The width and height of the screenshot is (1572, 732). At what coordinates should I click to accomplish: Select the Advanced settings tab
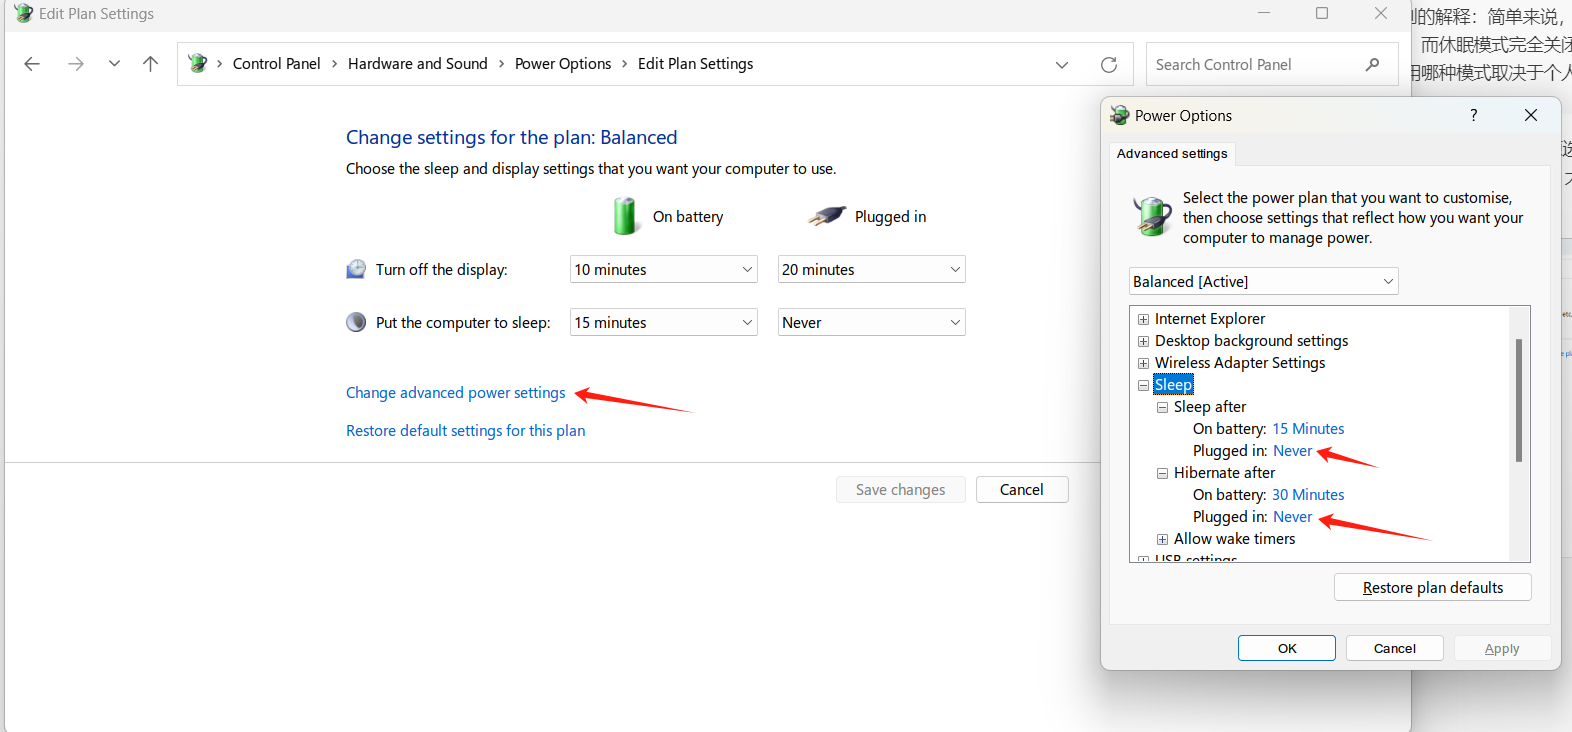1171,154
